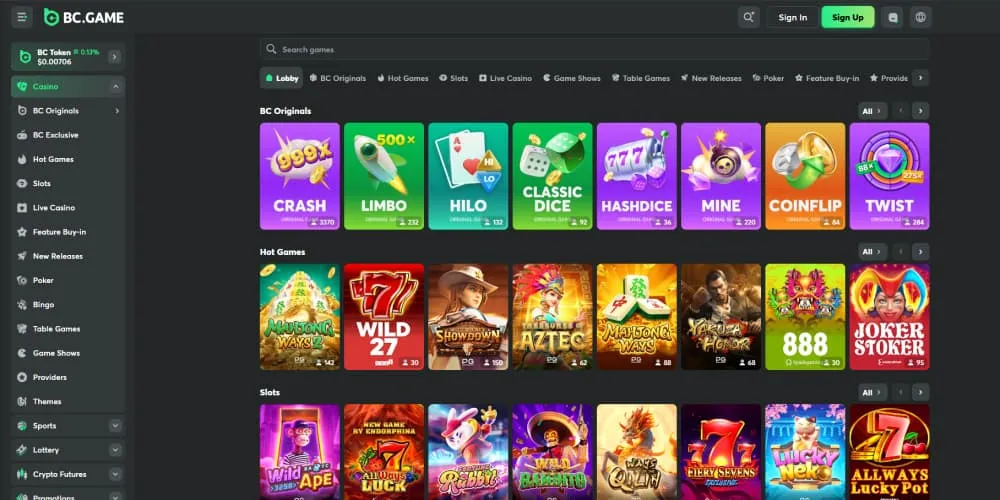This screenshot has width=1000, height=500.
Task: Click the search icon in top header
Action: [749, 17]
